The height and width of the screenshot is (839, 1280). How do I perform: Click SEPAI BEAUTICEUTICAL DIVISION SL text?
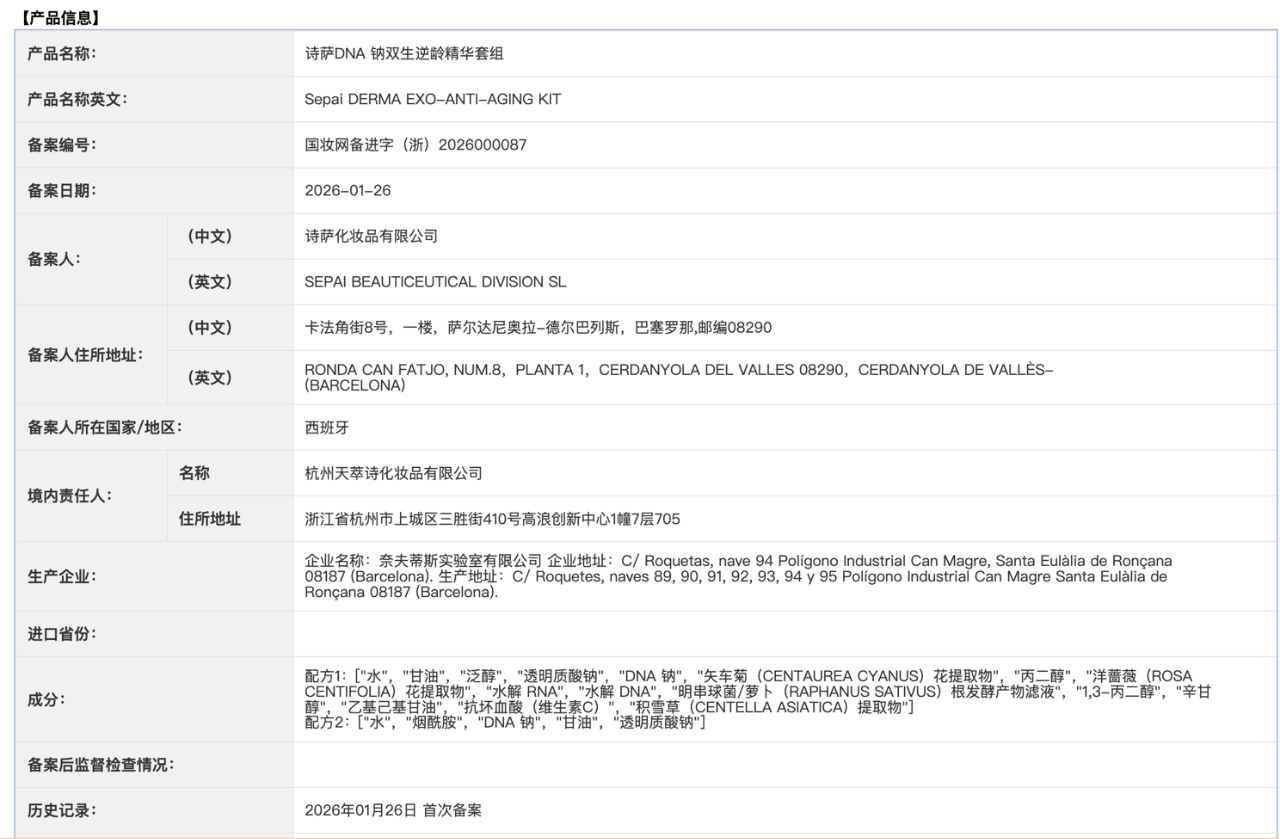(435, 282)
